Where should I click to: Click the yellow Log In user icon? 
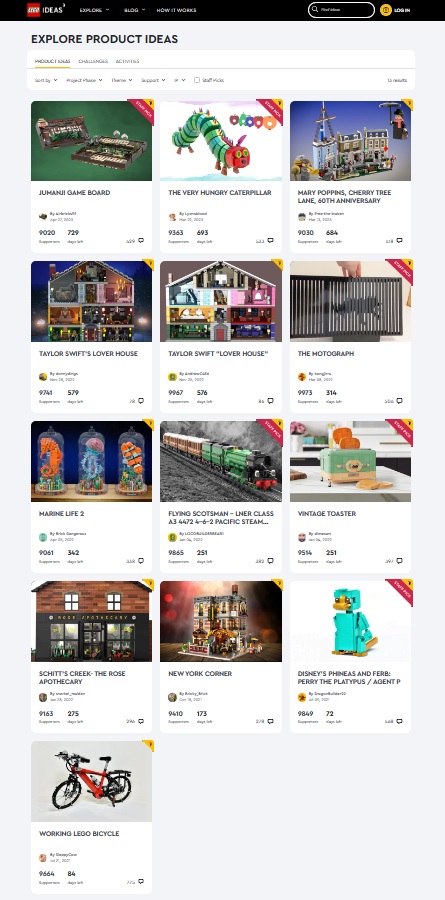pos(386,10)
